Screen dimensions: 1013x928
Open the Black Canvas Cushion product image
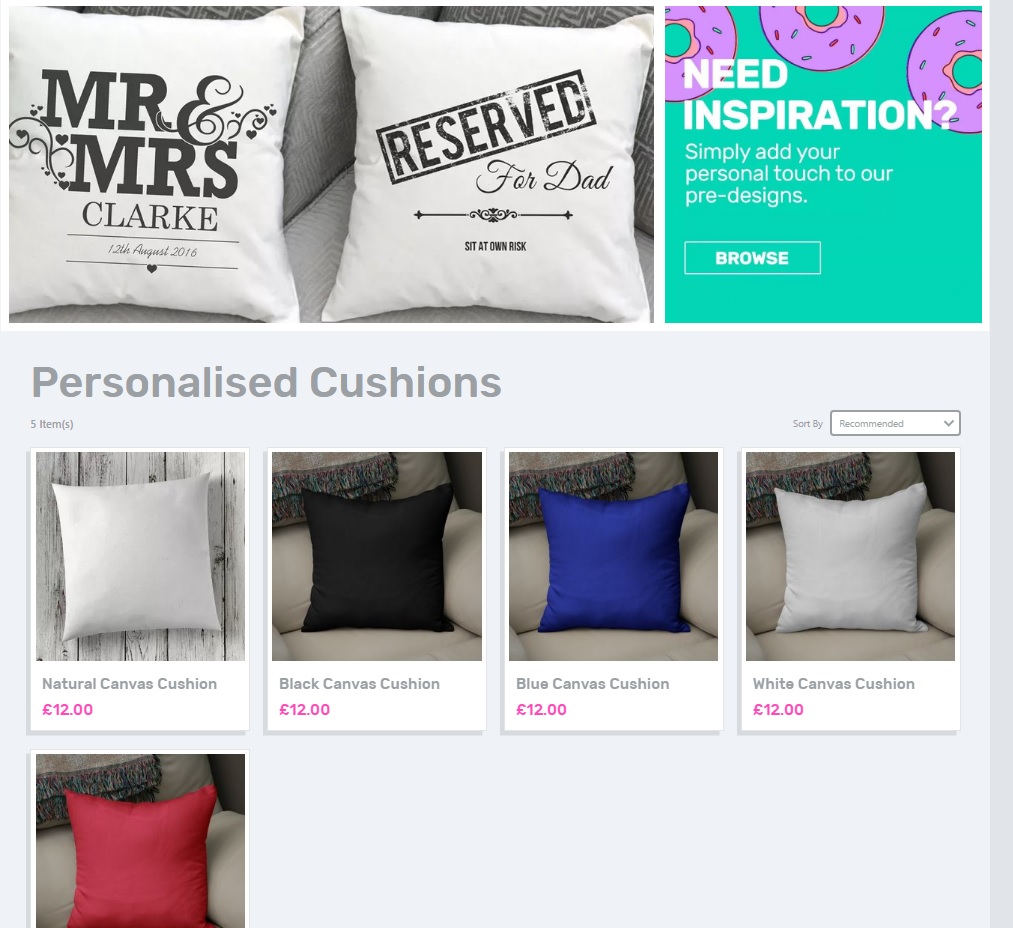click(x=377, y=556)
